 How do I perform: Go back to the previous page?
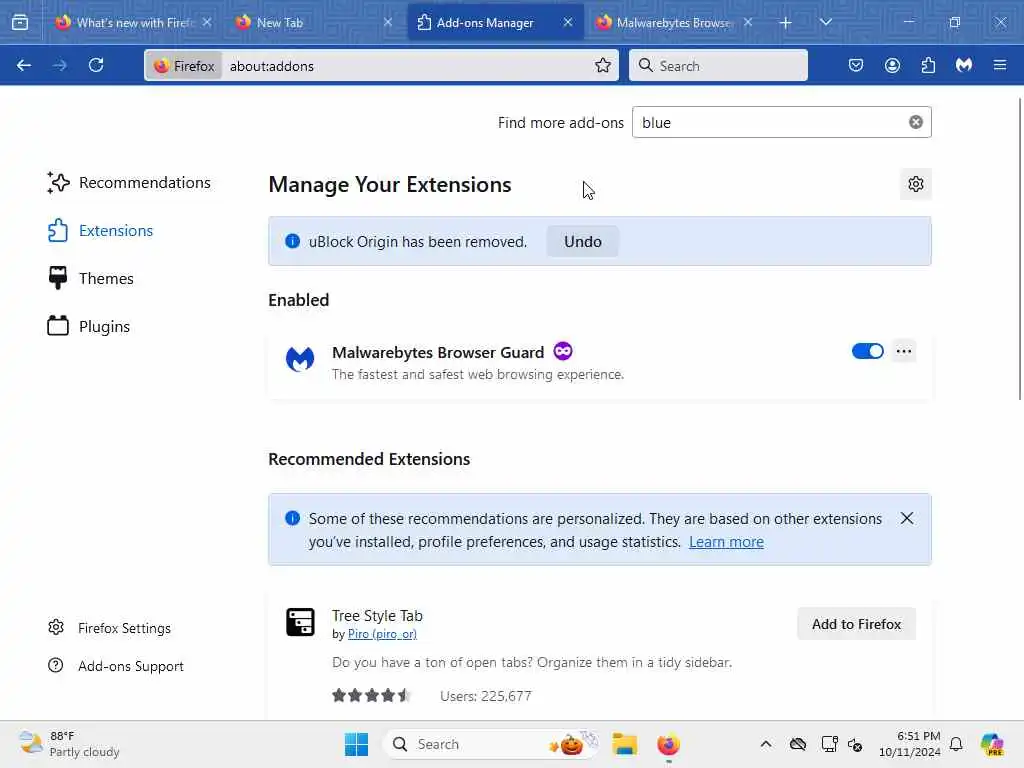coord(24,65)
